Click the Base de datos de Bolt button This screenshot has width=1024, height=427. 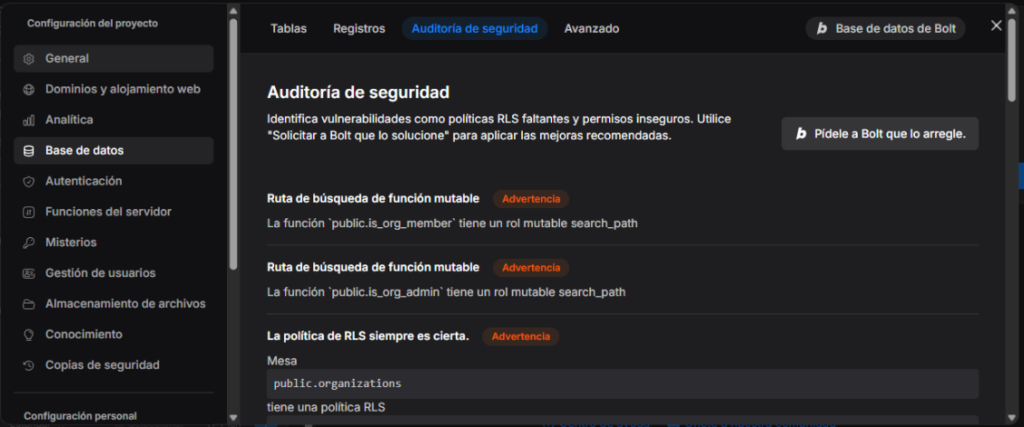click(886, 29)
